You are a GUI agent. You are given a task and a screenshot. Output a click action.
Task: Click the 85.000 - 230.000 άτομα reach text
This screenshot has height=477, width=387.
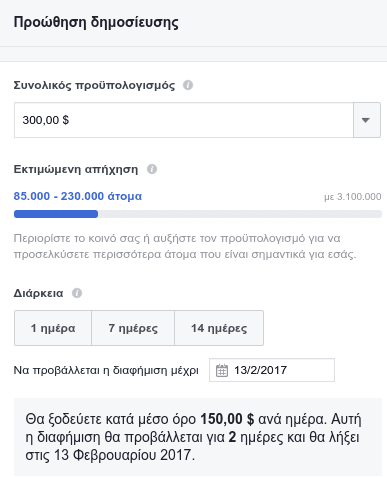coord(78,196)
